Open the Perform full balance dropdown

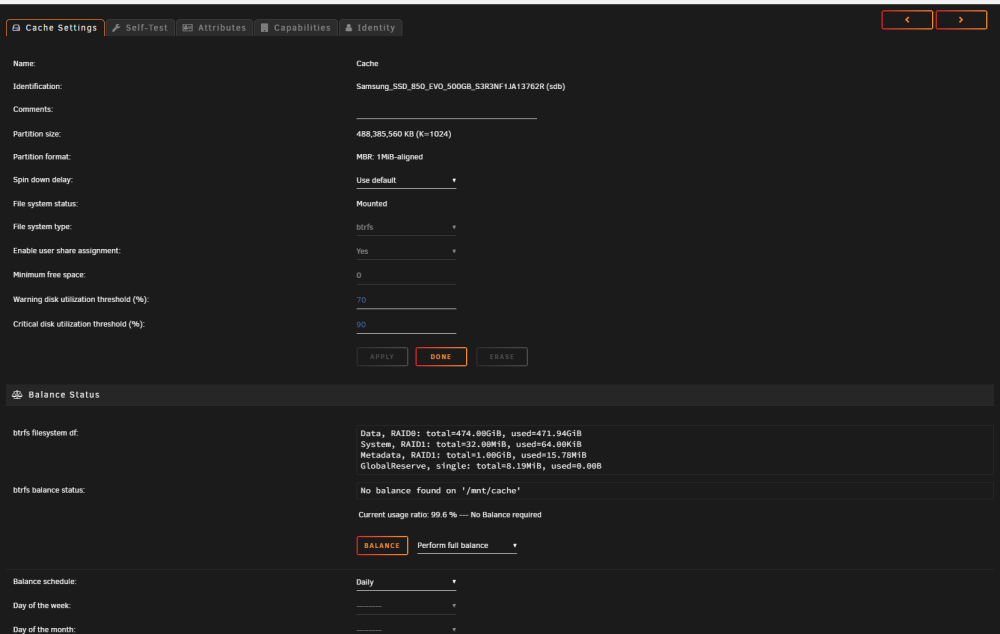point(467,545)
